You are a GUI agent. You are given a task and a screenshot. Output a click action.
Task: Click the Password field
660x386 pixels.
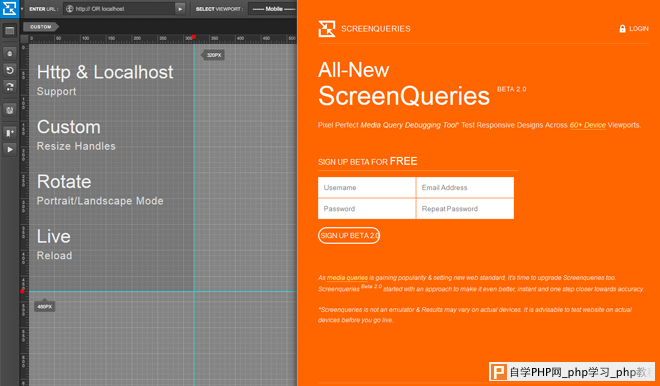point(367,209)
